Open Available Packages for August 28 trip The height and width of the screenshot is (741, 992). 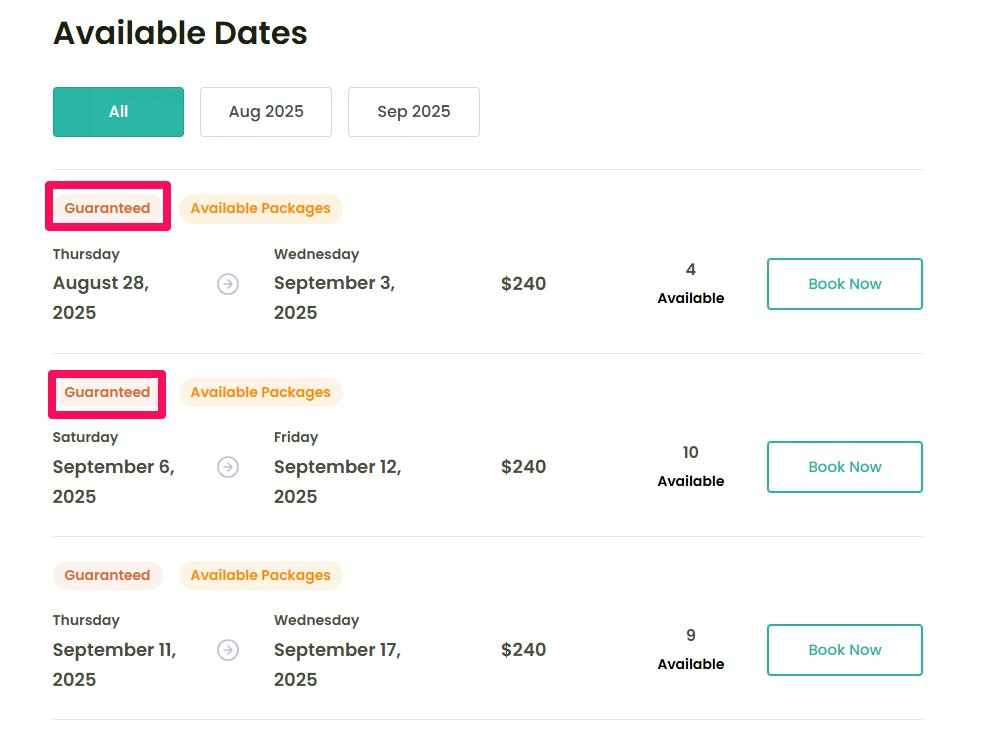[x=260, y=208]
